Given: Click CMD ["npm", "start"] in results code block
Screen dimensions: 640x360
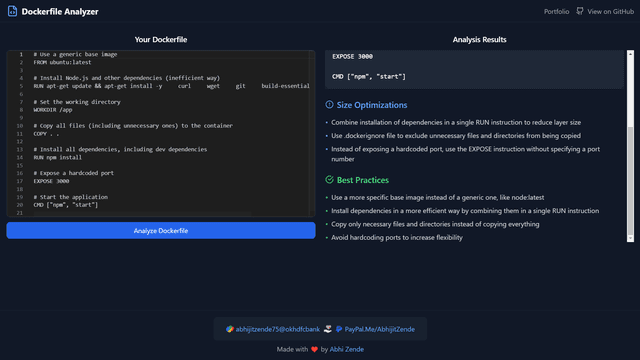Looking at the screenshot, I should [x=369, y=76].
